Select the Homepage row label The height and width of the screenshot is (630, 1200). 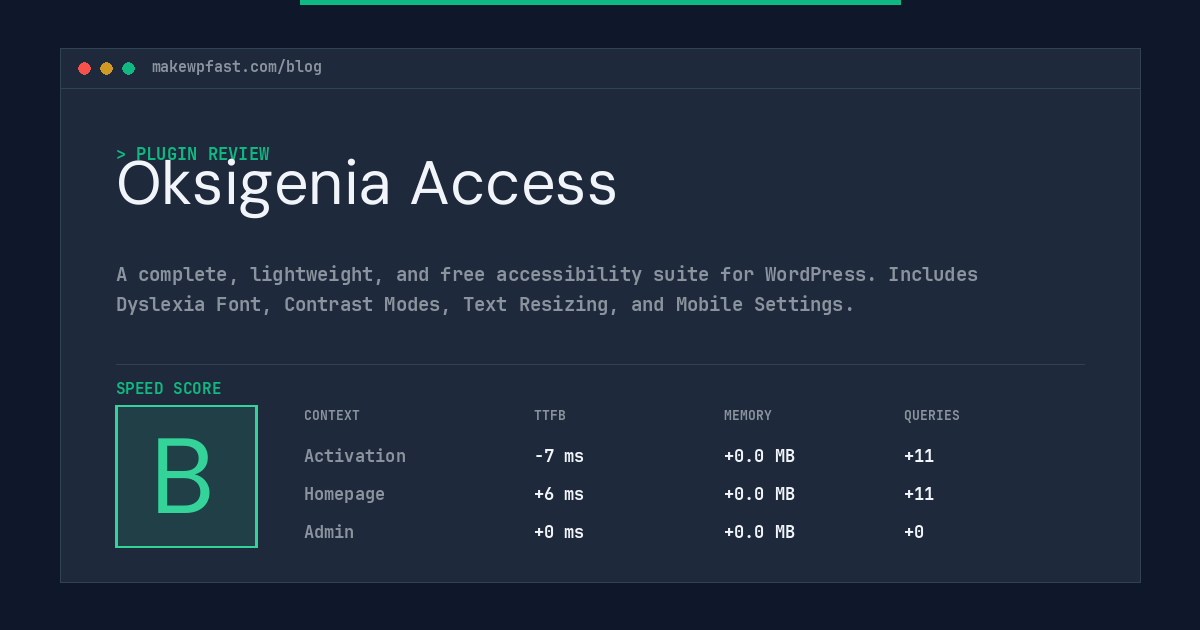(344, 494)
